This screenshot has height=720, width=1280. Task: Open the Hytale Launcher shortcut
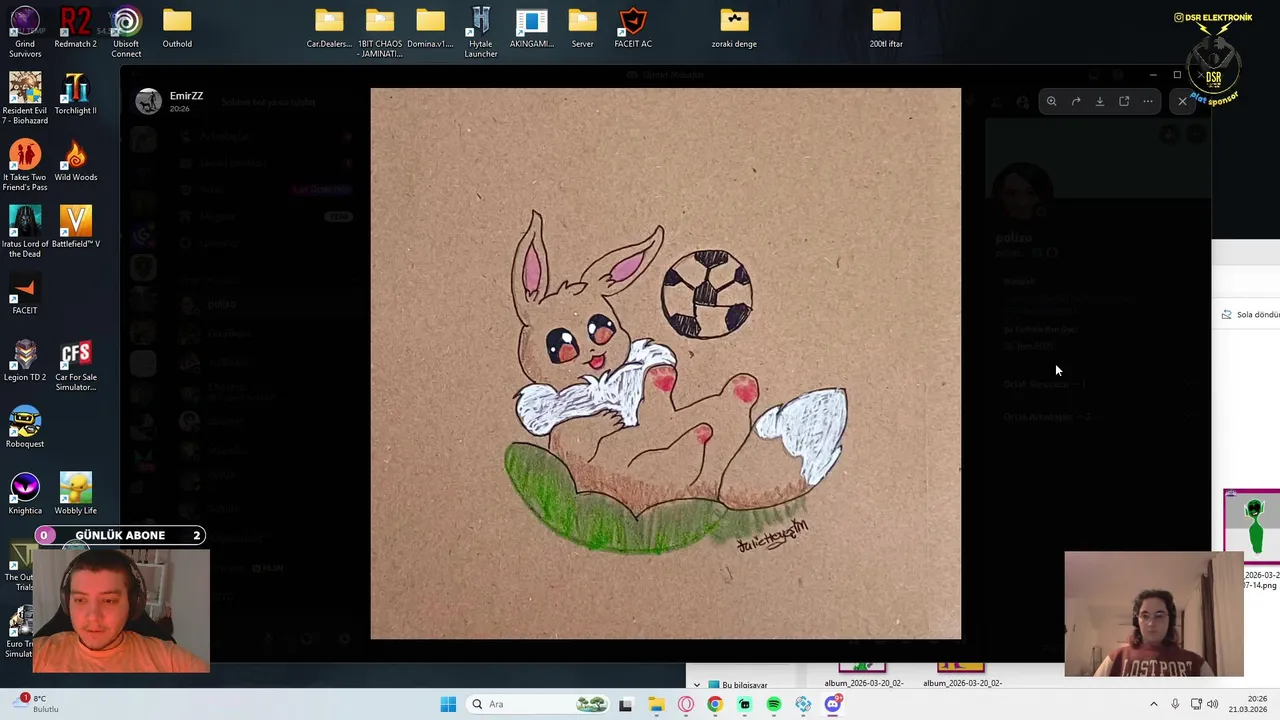pyautogui.click(x=481, y=32)
